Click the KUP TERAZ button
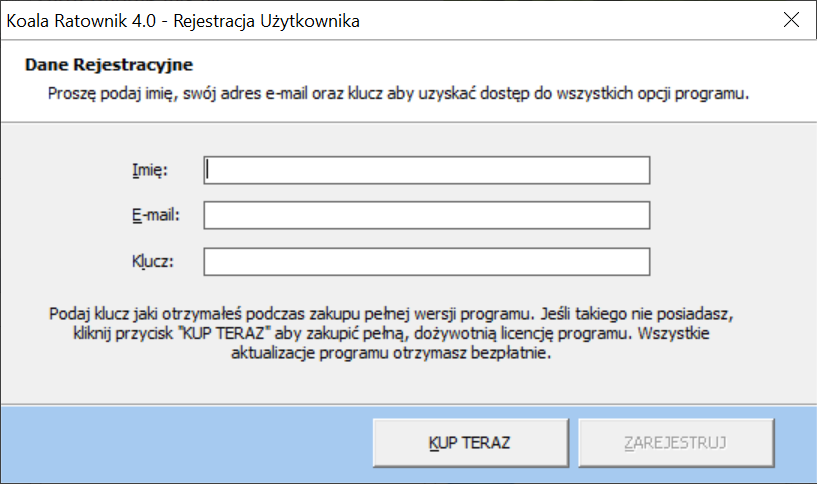The height and width of the screenshot is (484, 817). coord(471,443)
